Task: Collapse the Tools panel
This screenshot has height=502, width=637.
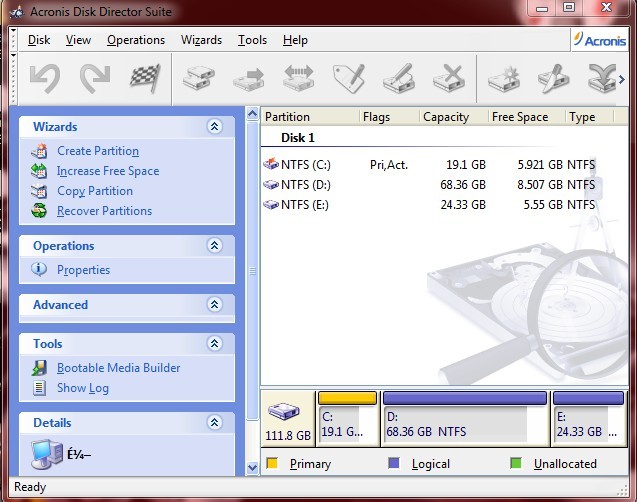Action: 214,344
